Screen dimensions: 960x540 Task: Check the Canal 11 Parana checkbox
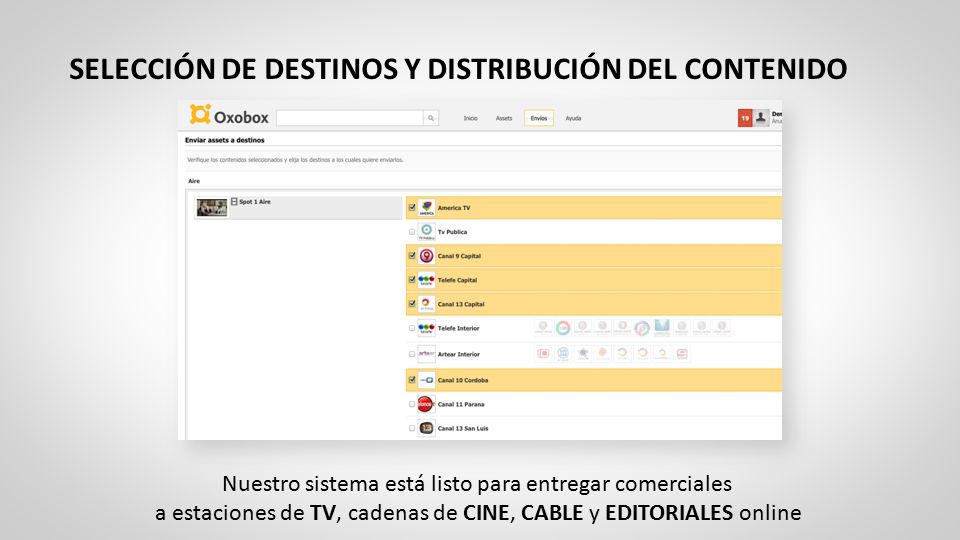click(412, 404)
